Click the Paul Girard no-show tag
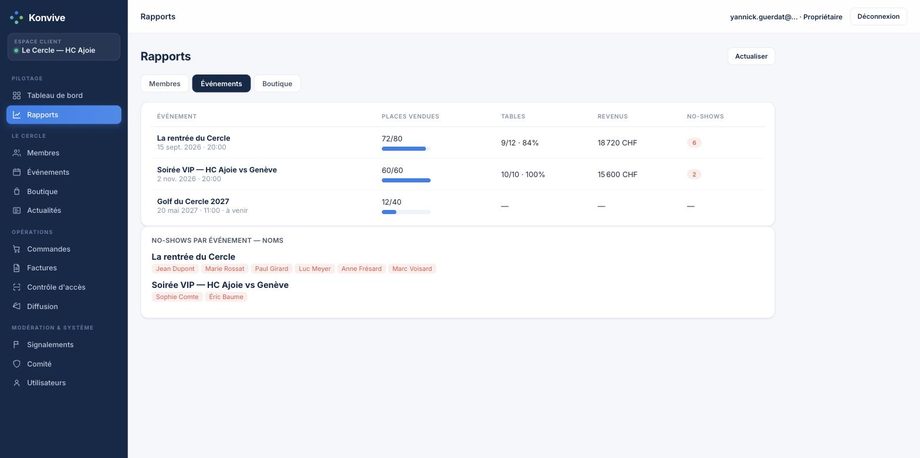Image resolution: width=920 pixels, height=458 pixels. (272, 269)
